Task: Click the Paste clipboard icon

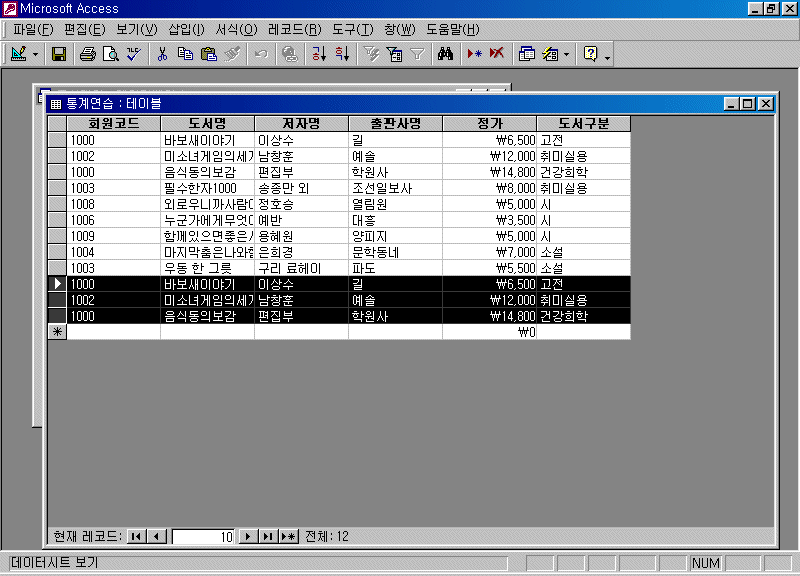Action: tap(209, 54)
